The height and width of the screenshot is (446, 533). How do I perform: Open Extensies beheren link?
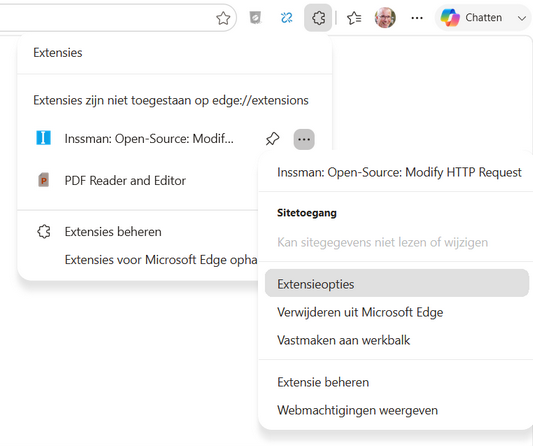click(113, 231)
